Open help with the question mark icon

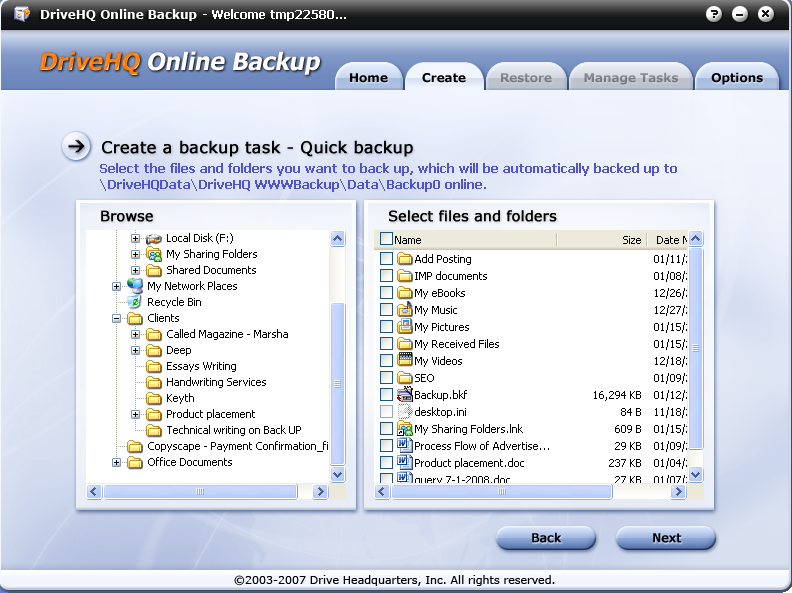[x=714, y=14]
